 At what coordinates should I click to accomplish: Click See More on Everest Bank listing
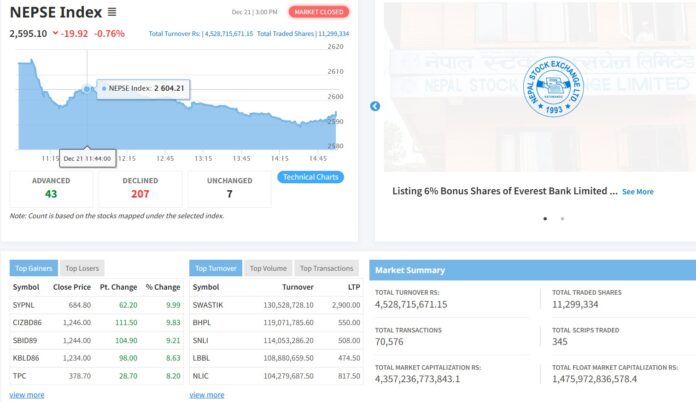(637, 192)
